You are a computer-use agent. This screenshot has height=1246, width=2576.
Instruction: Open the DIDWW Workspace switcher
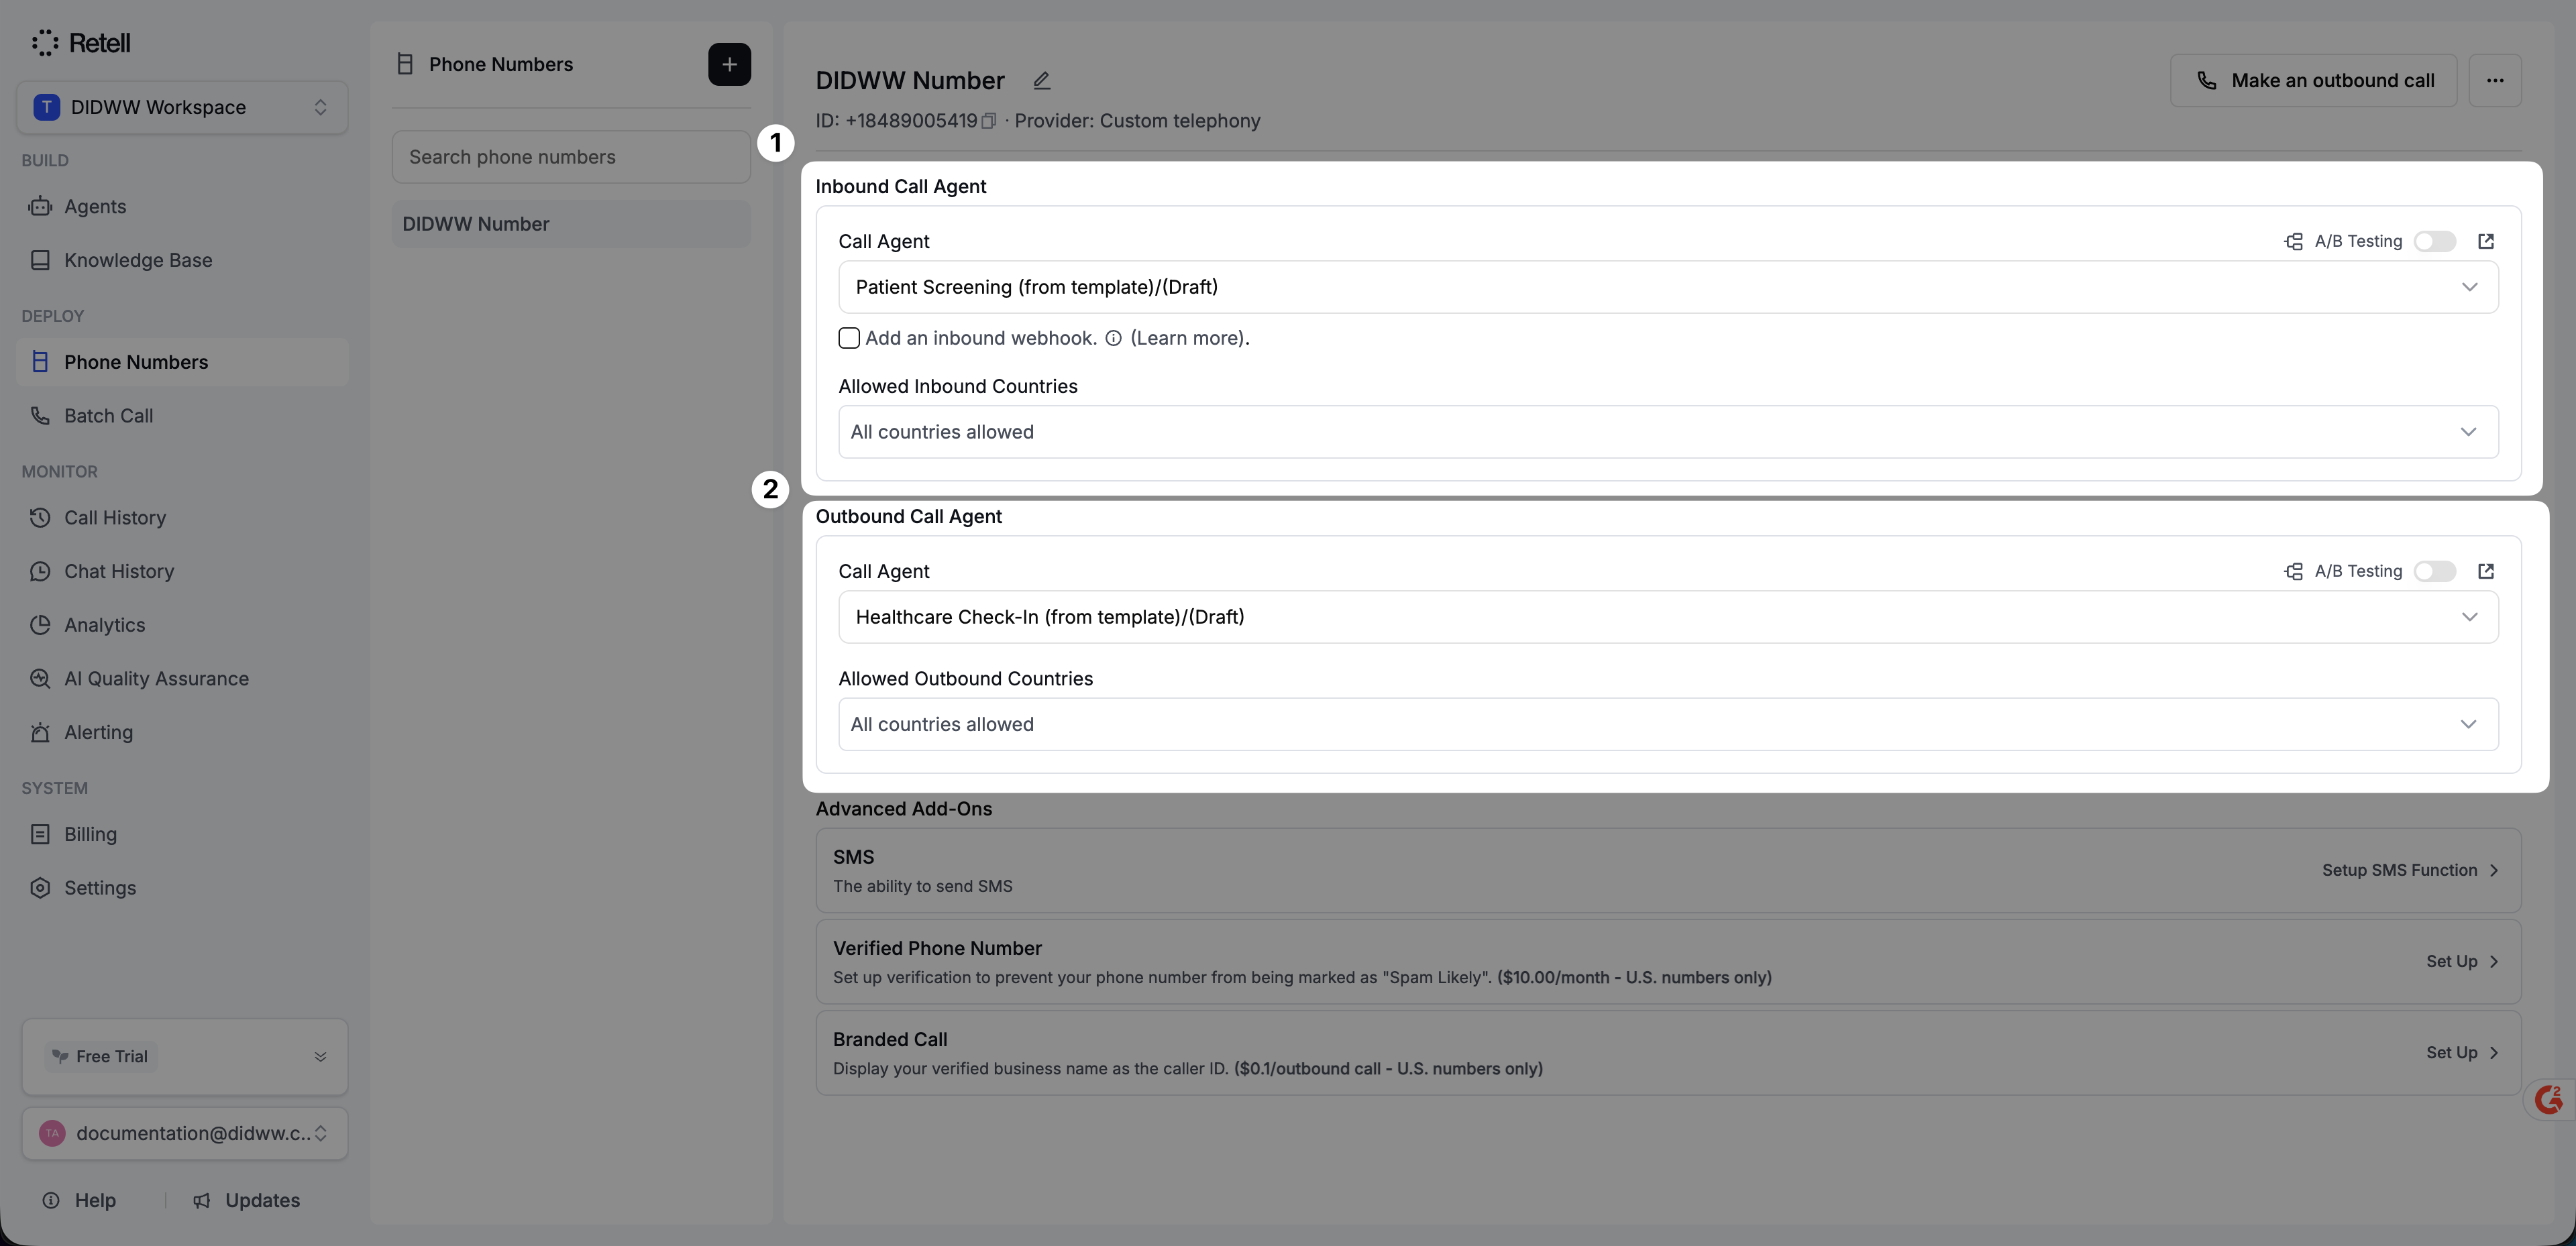pyautogui.click(x=182, y=107)
